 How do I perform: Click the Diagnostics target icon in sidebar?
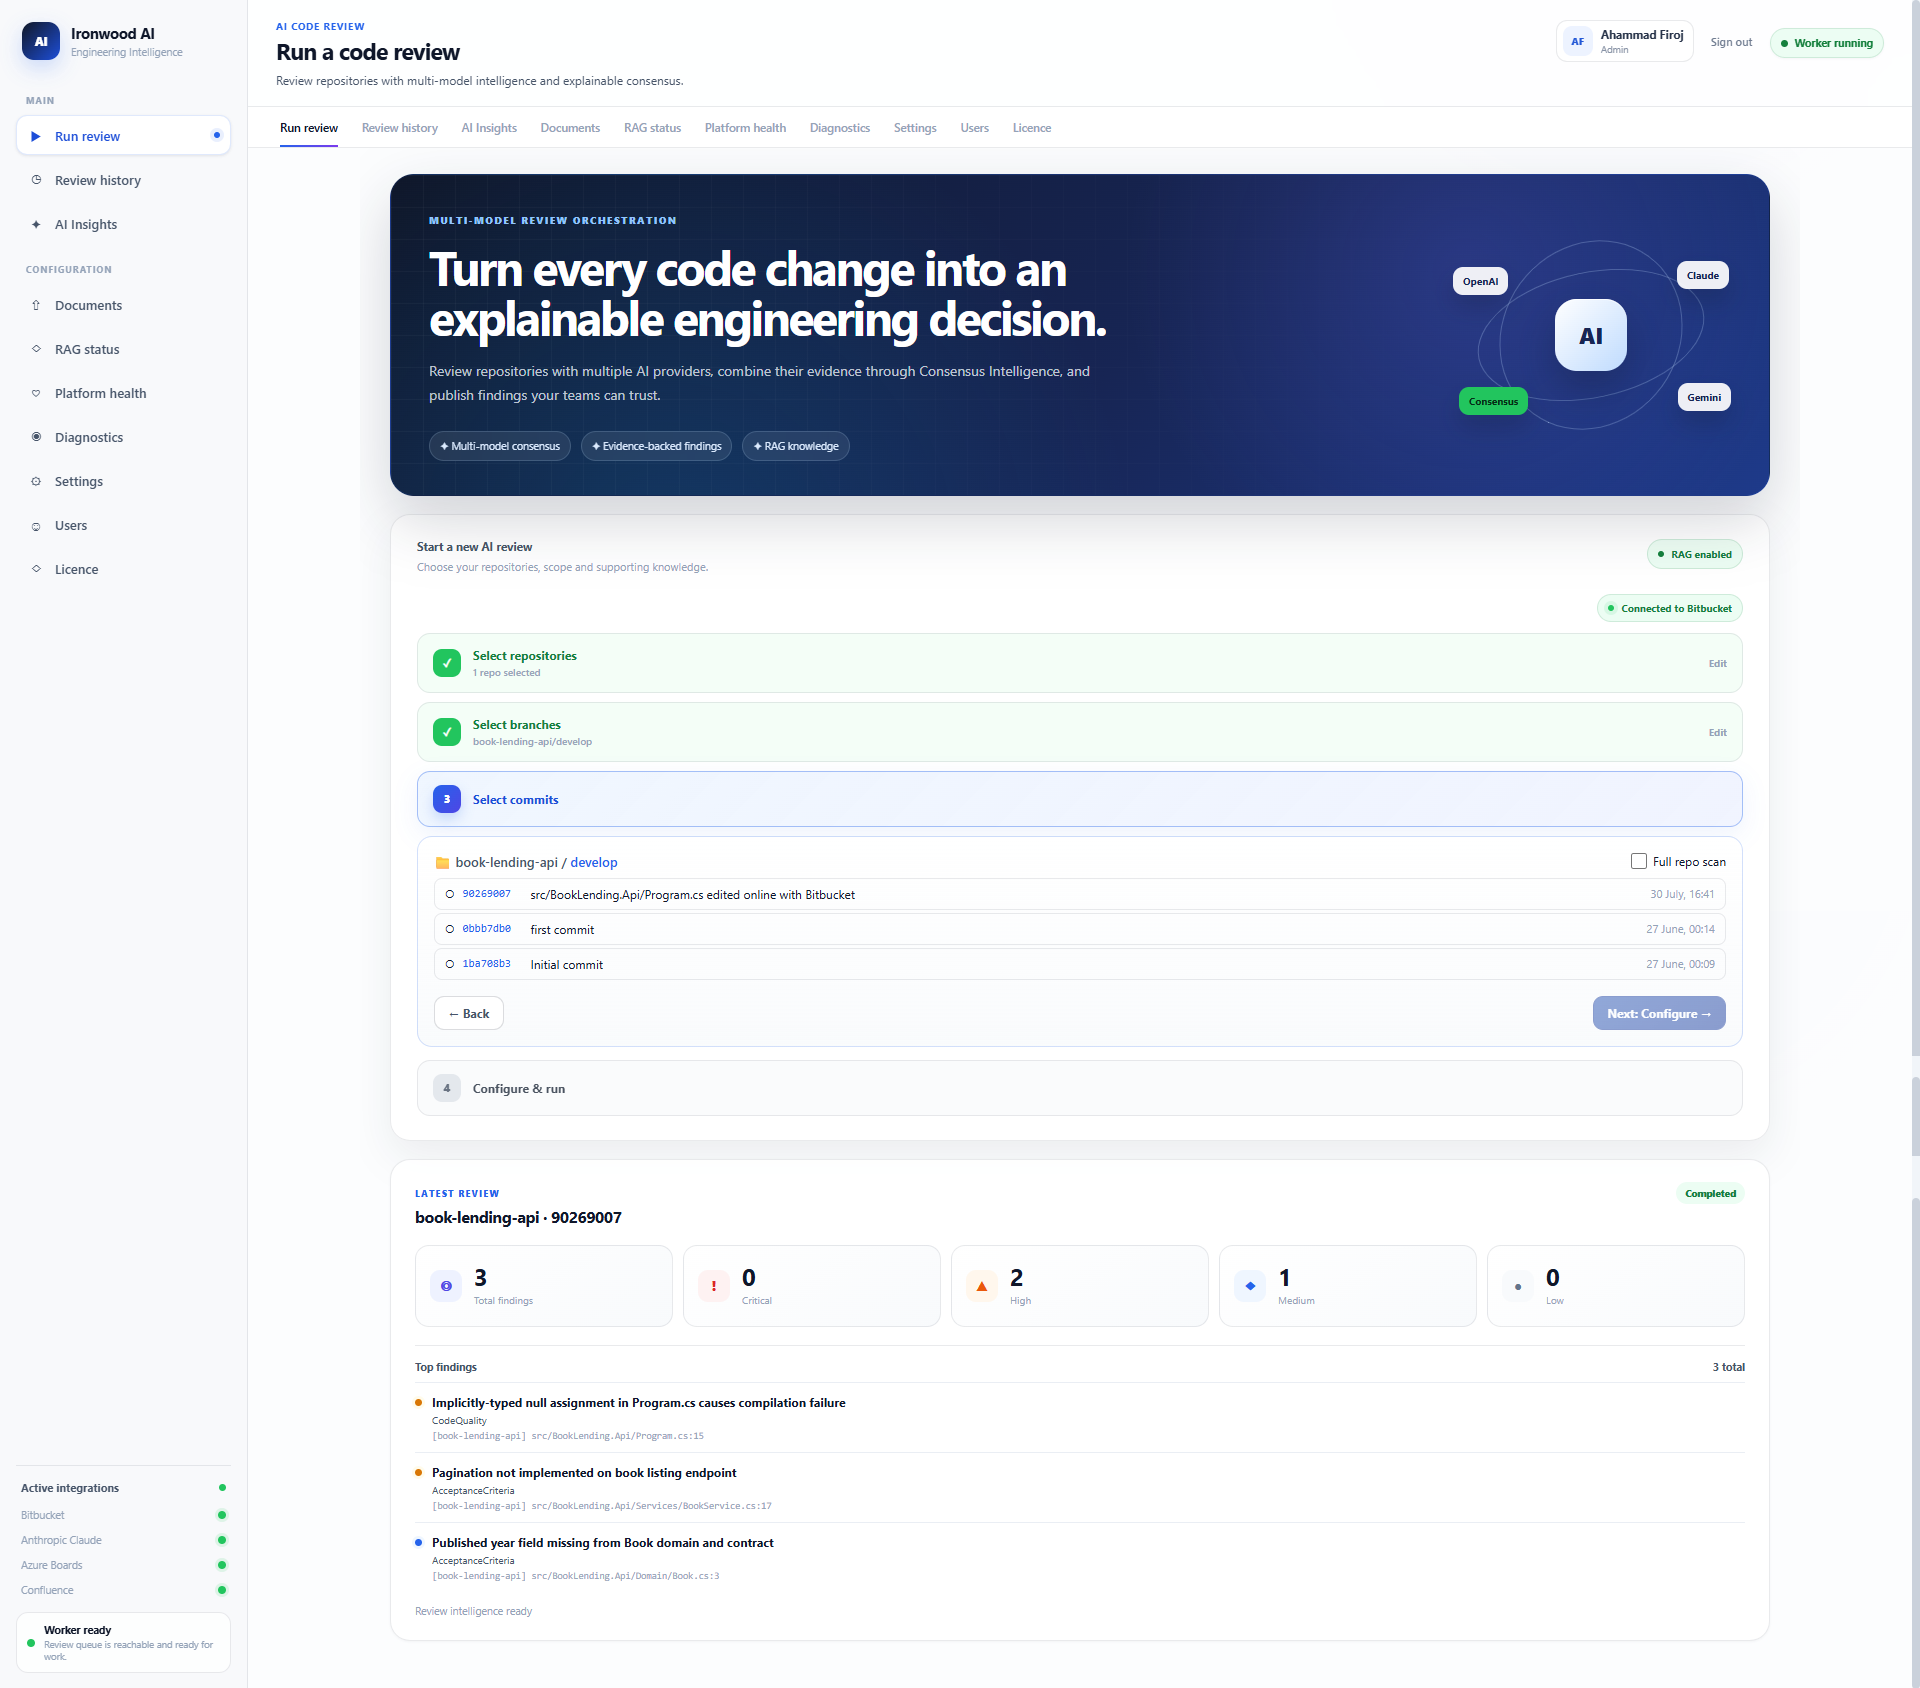36,437
